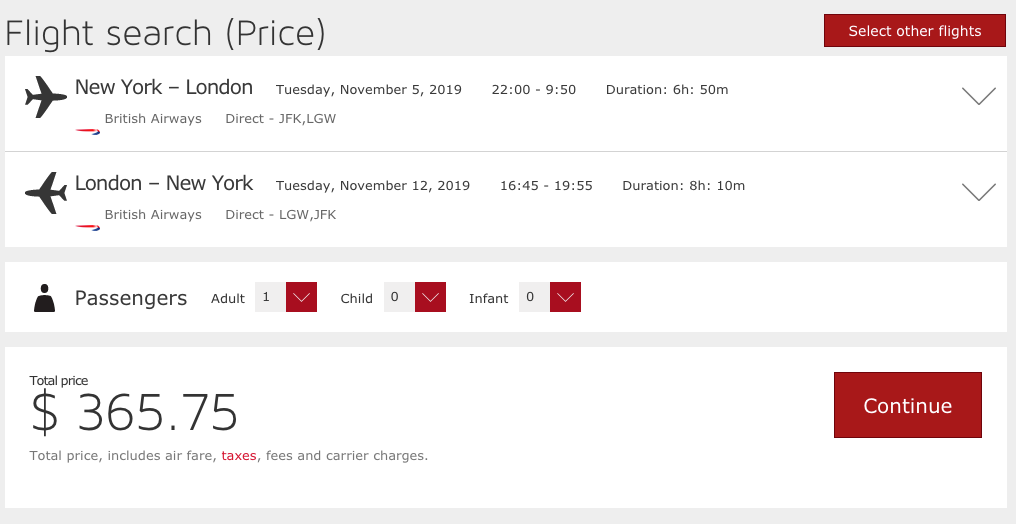The image size is (1016, 524).
Task: Expand New York – London flight details
Action: (978, 96)
